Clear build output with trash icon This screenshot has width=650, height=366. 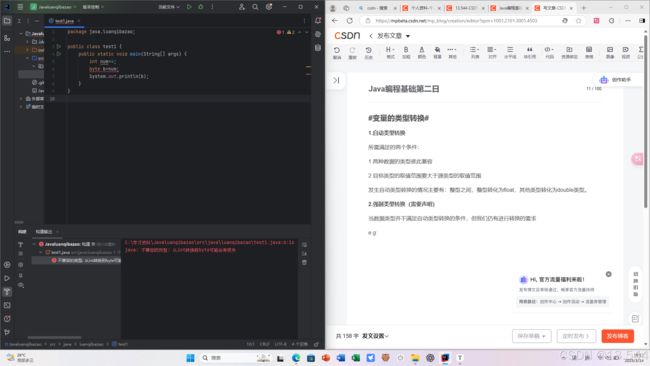pos(304,263)
